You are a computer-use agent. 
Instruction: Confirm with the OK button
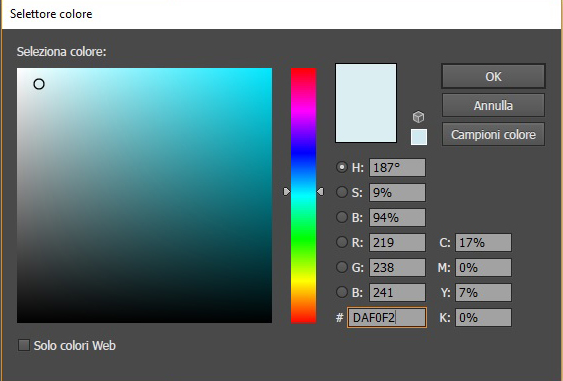(x=493, y=76)
